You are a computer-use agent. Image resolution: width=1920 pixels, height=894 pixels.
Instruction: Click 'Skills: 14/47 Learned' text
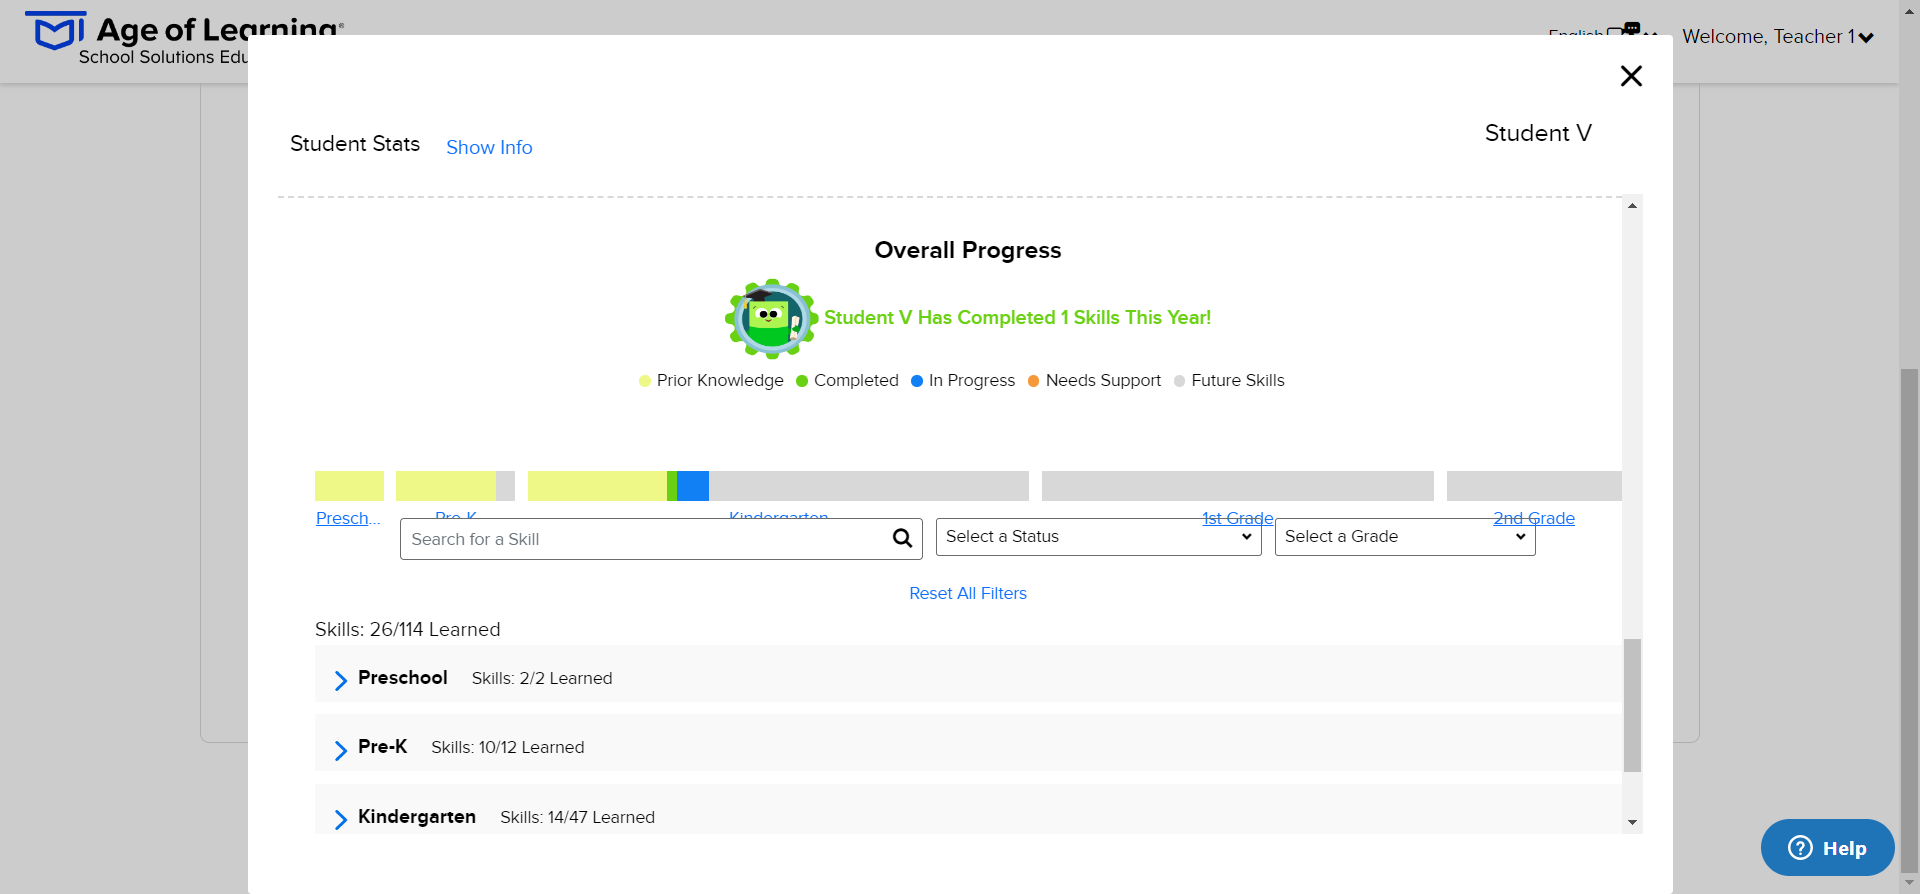[x=577, y=817]
